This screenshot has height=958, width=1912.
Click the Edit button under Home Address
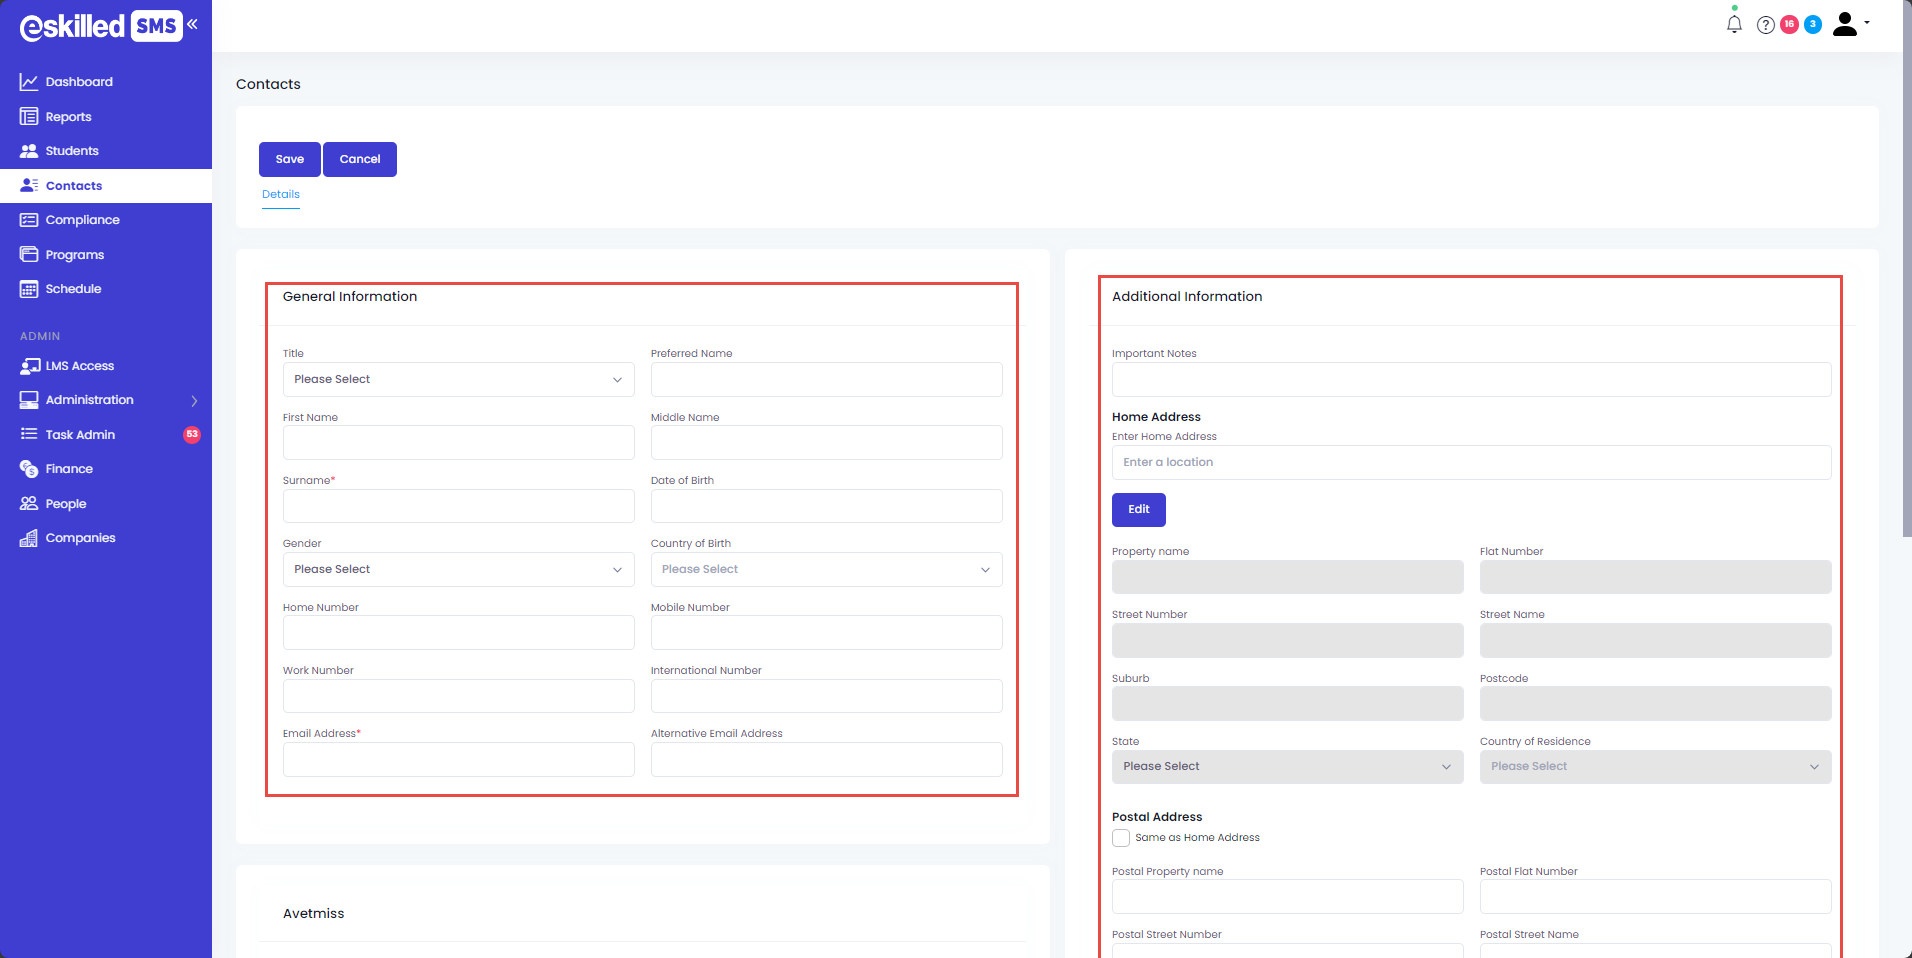[1138, 510]
